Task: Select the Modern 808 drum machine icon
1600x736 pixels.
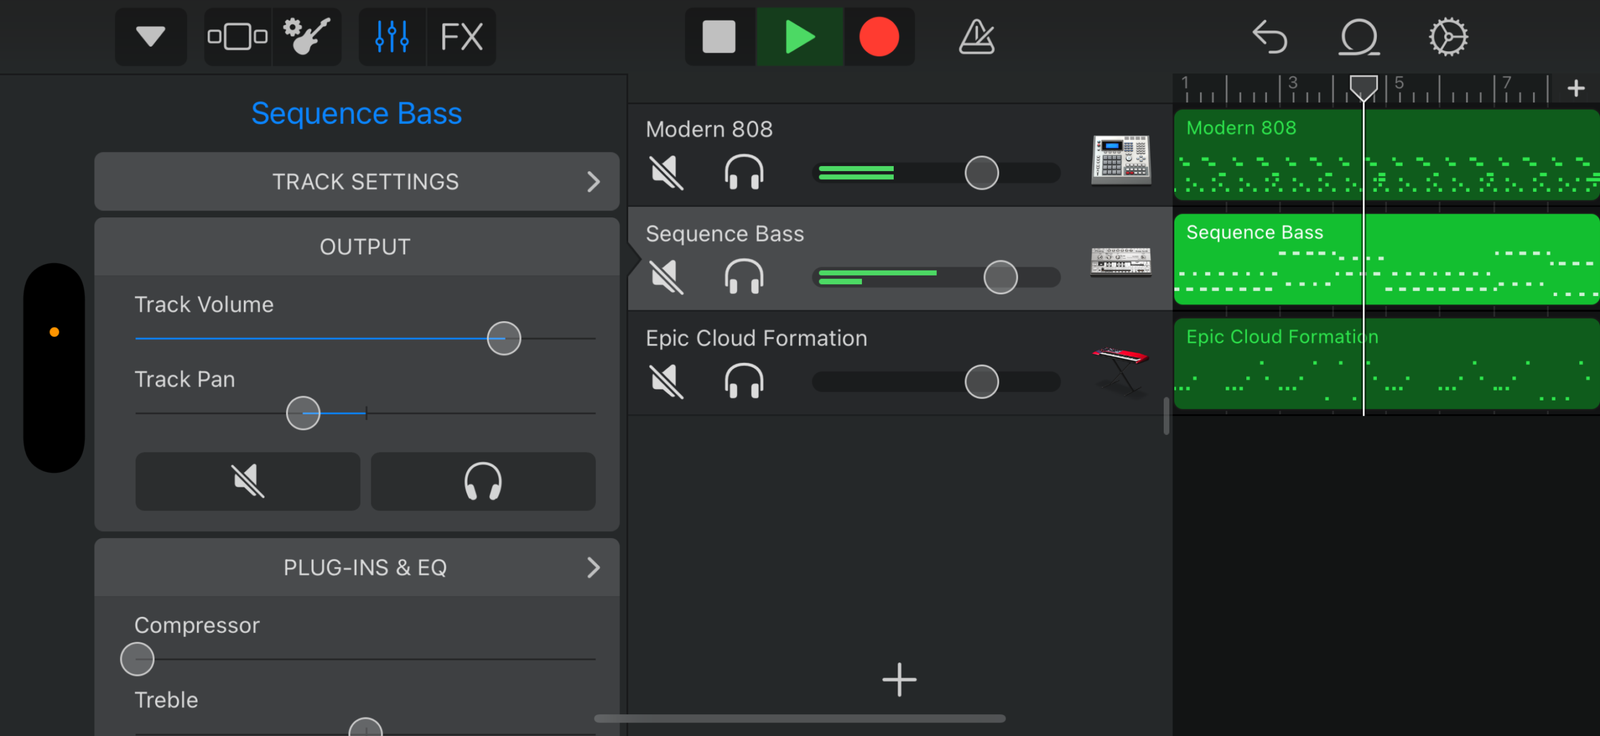Action: (x=1121, y=160)
